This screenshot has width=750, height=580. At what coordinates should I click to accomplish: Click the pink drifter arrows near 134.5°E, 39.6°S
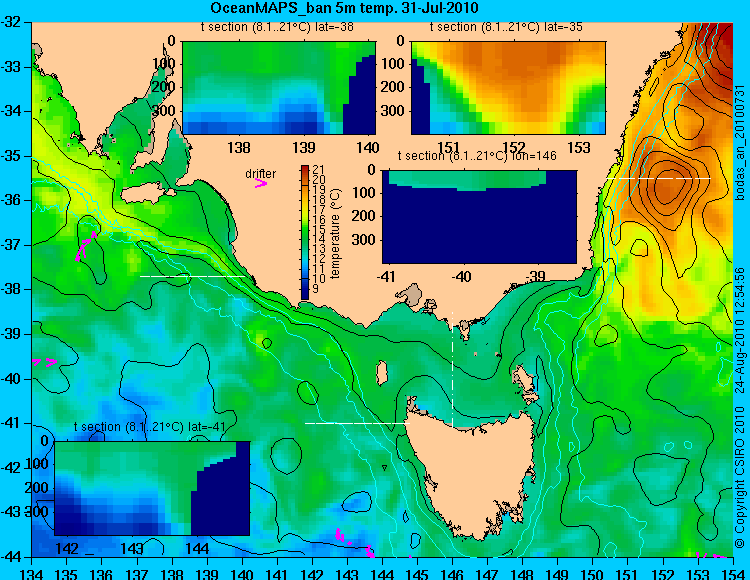[x=45, y=362]
